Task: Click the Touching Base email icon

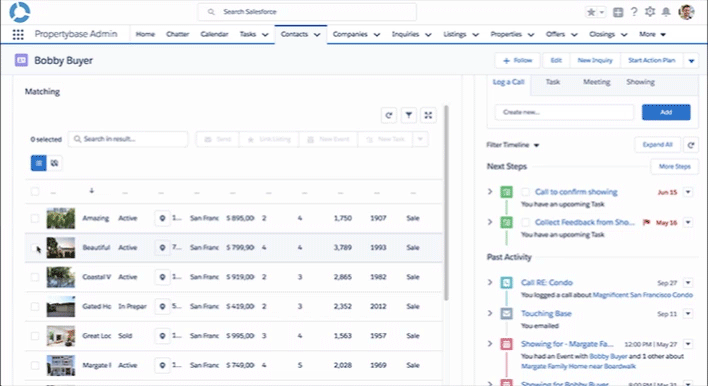Action: click(507, 313)
